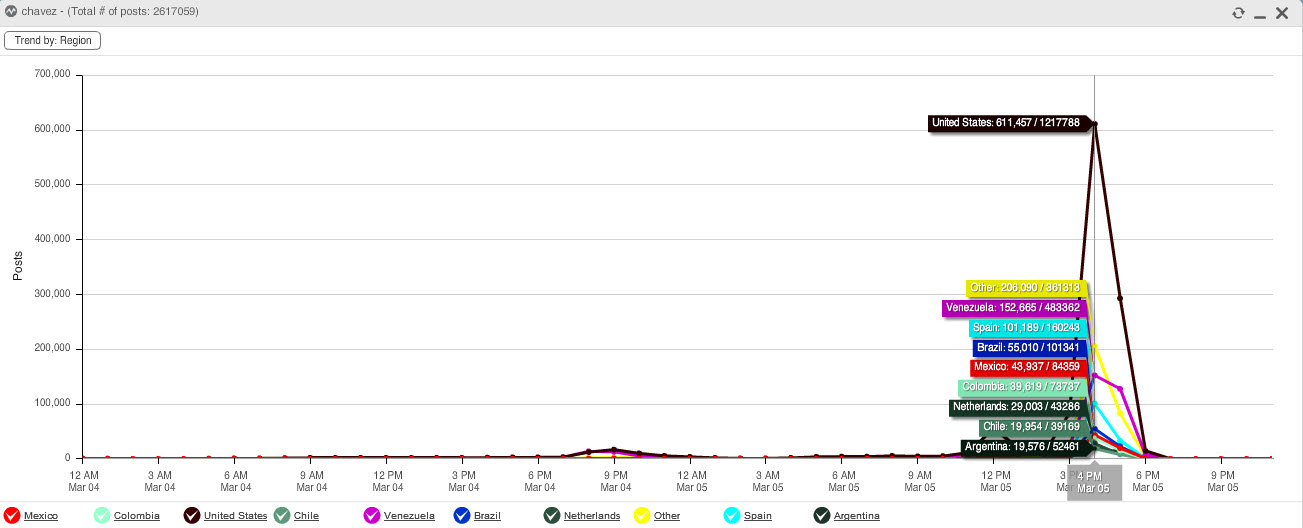1303x528 pixels.
Task: Hide the Chile series checkbox
Action: 282,516
